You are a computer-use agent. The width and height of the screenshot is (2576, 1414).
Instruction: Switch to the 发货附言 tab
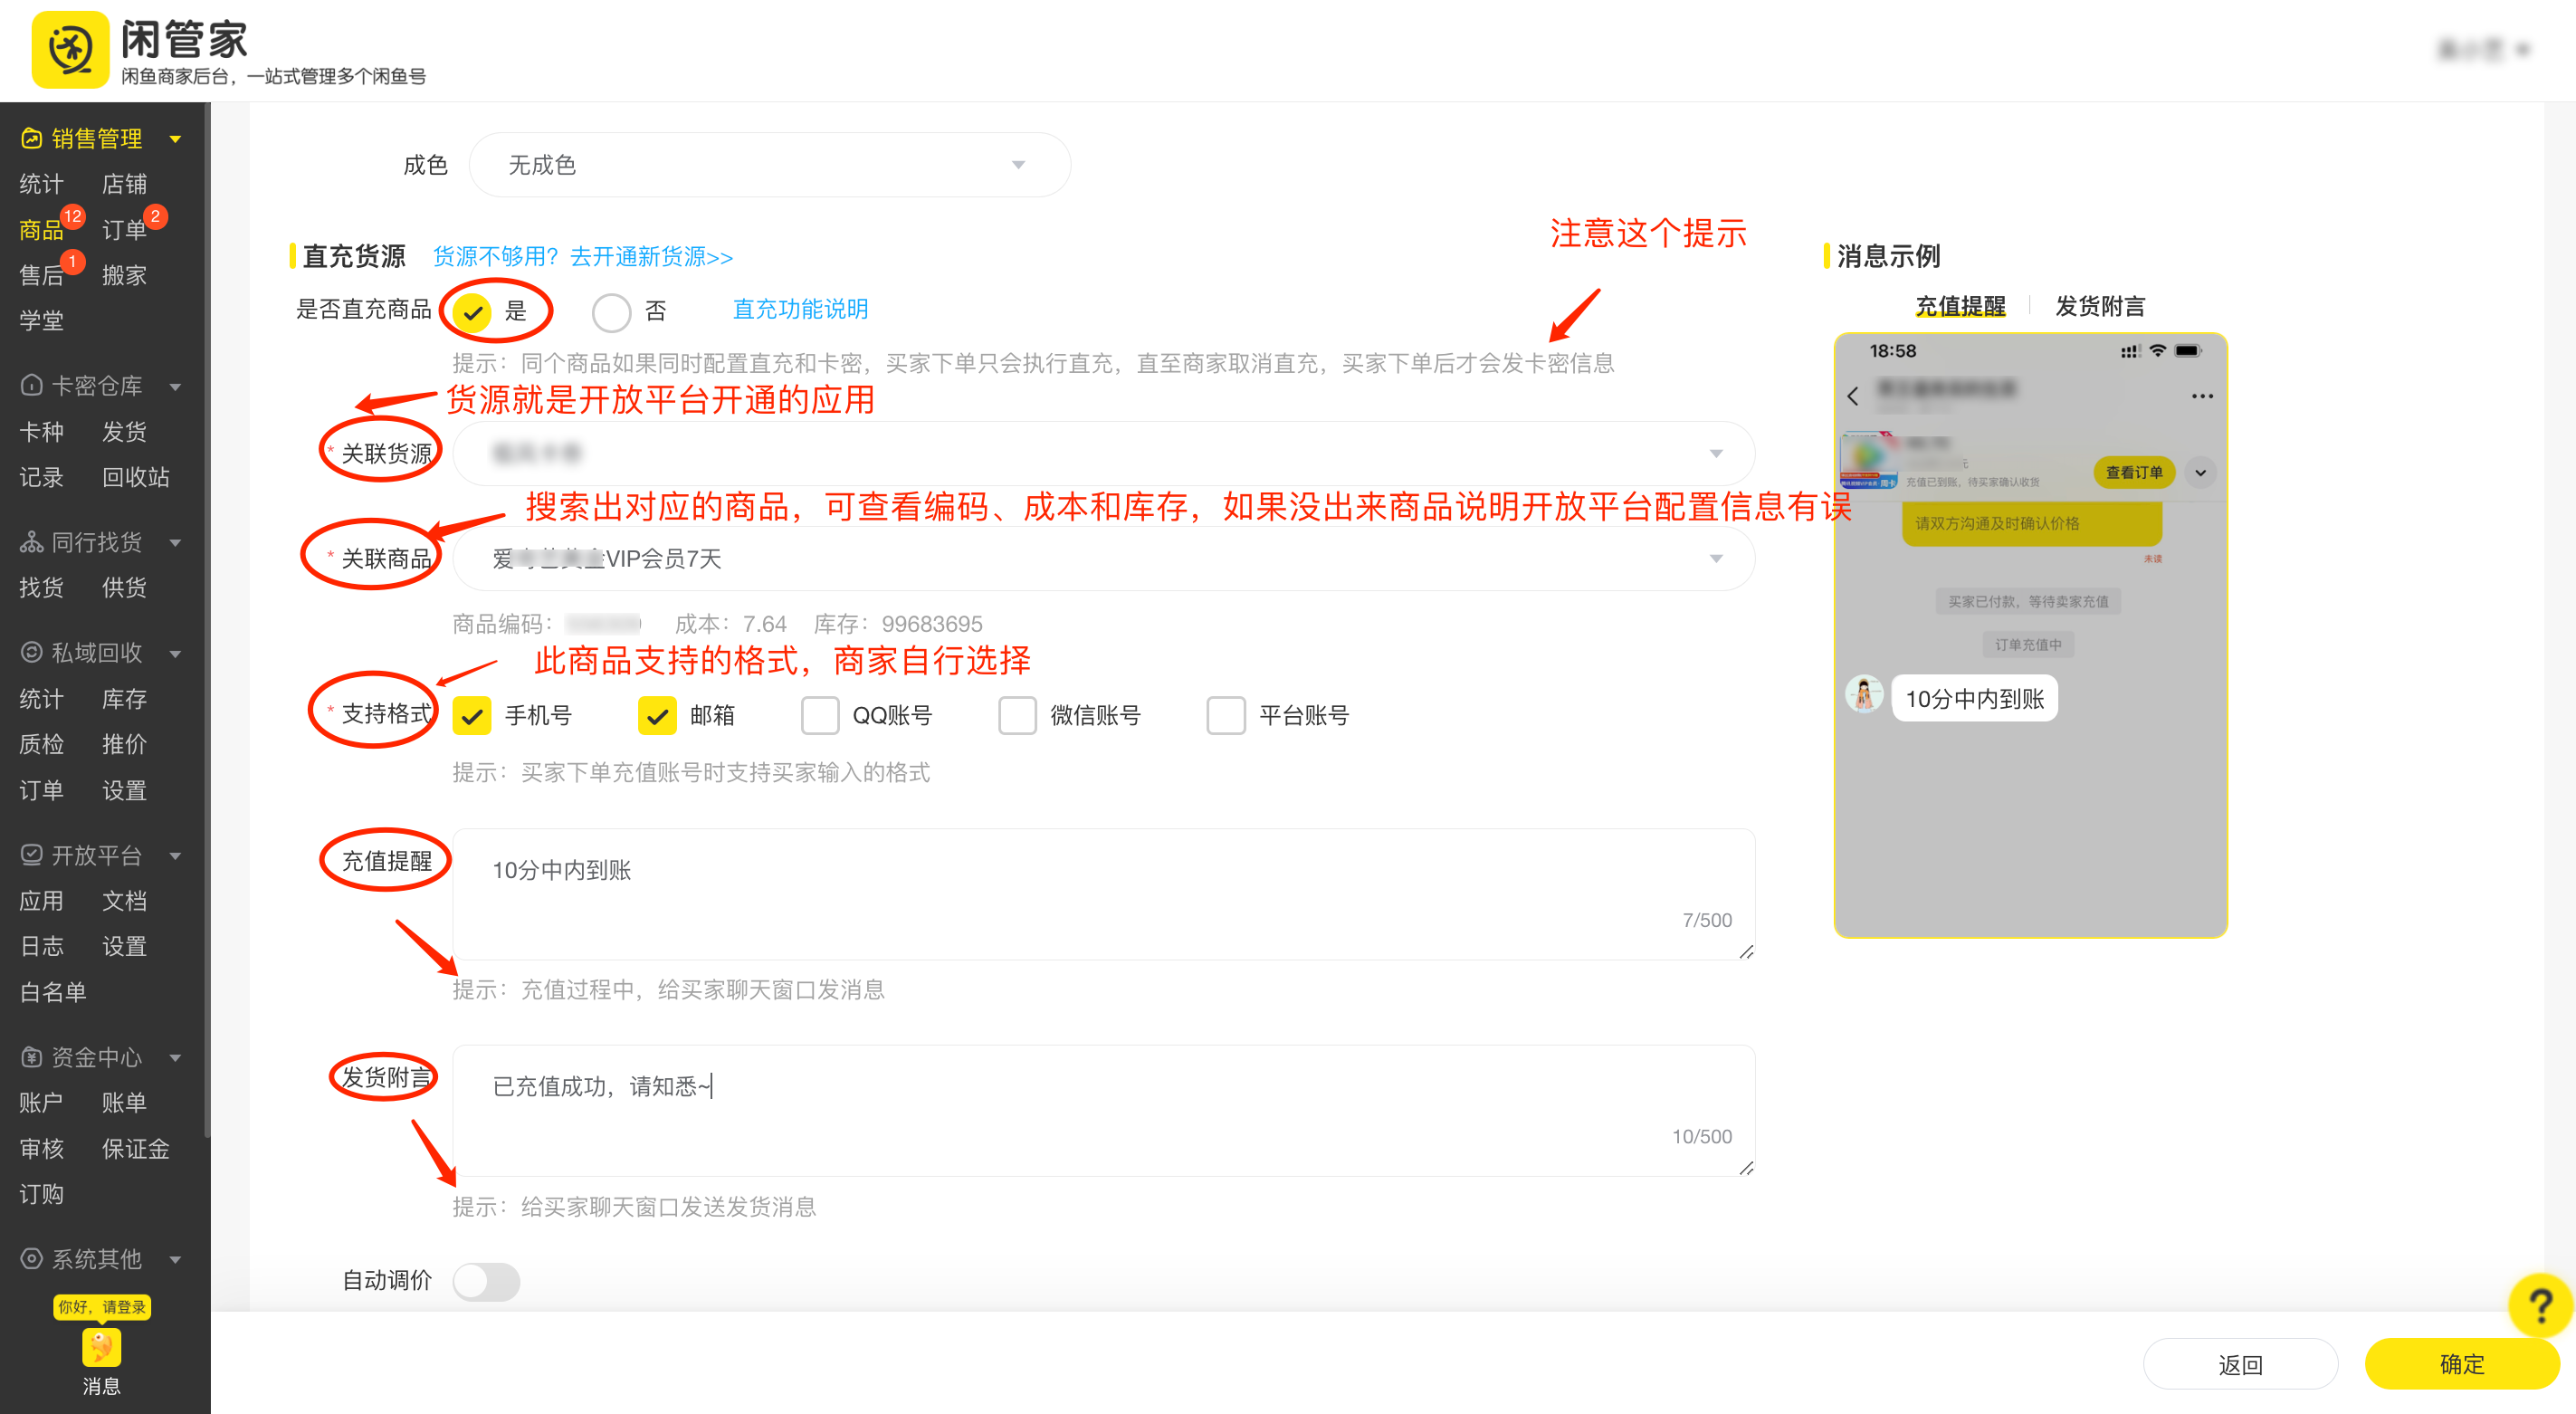coord(2100,306)
